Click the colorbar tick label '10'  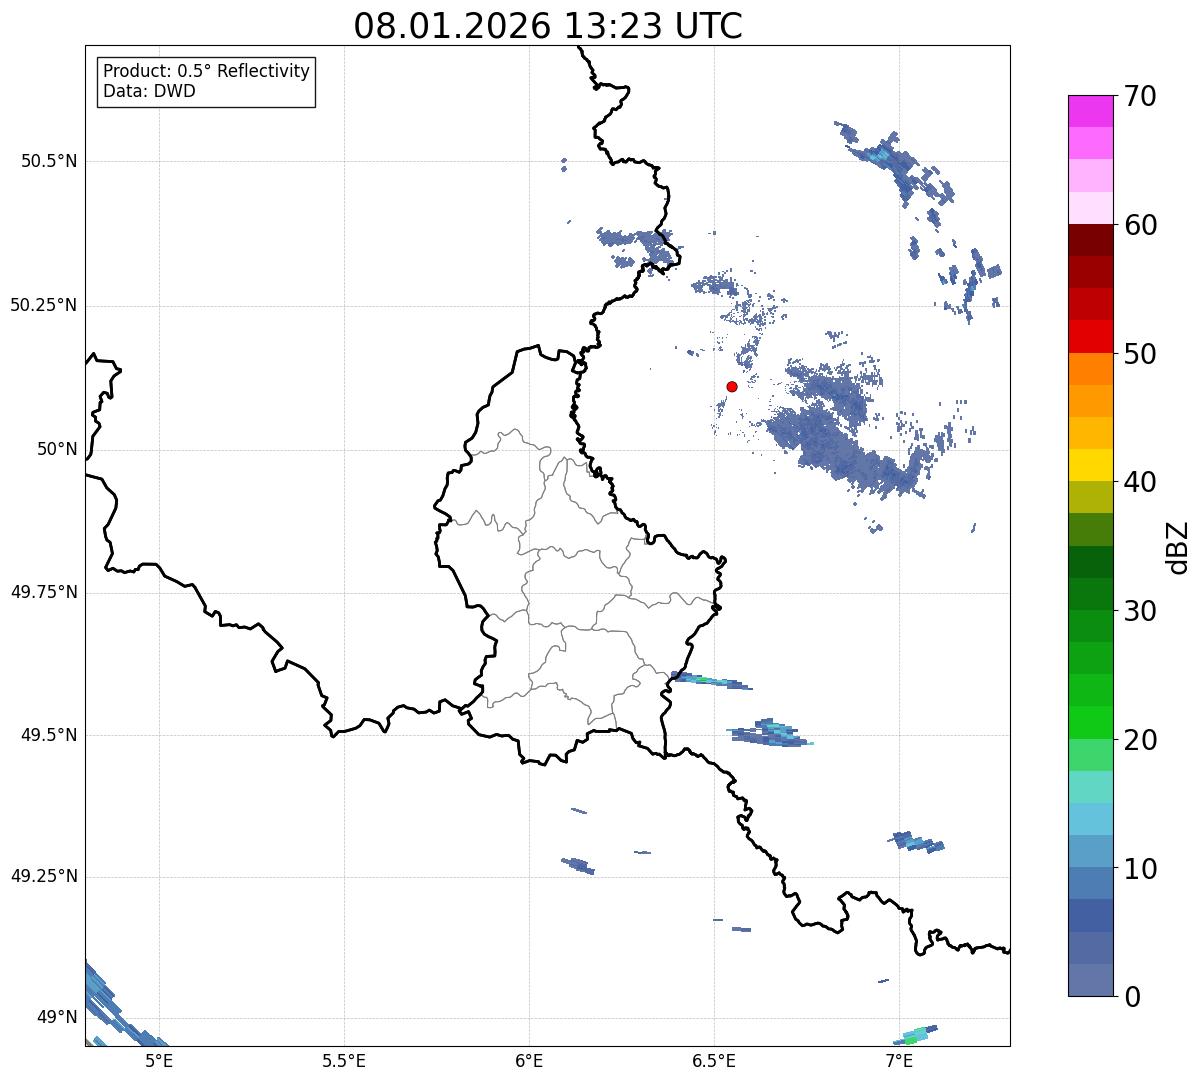pos(1140,868)
